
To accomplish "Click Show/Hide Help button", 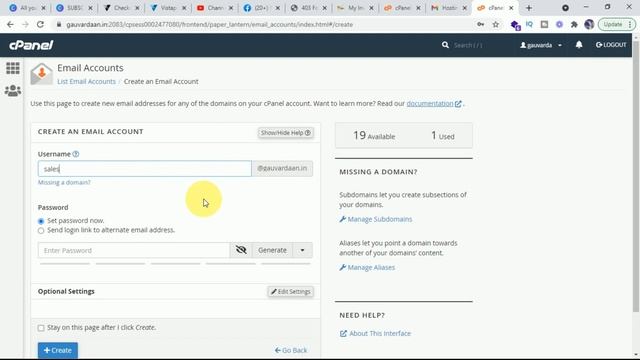I will [285, 133].
